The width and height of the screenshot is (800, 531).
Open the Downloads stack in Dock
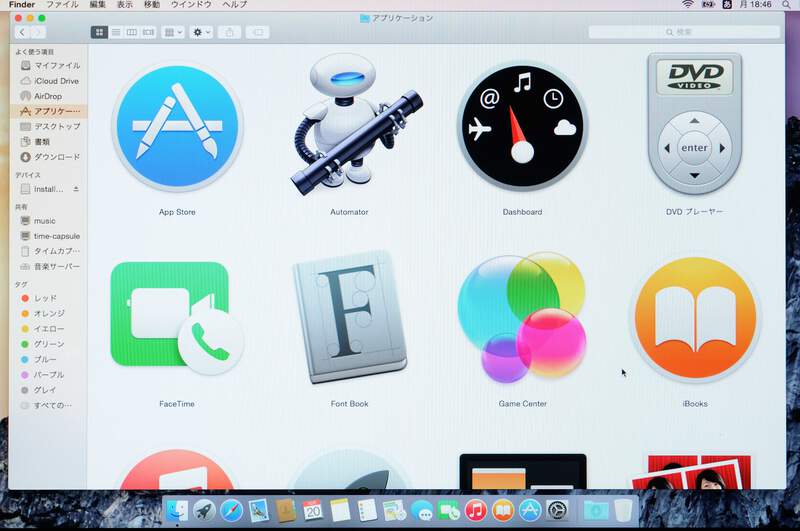pyautogui.click(x=595, y=510)
